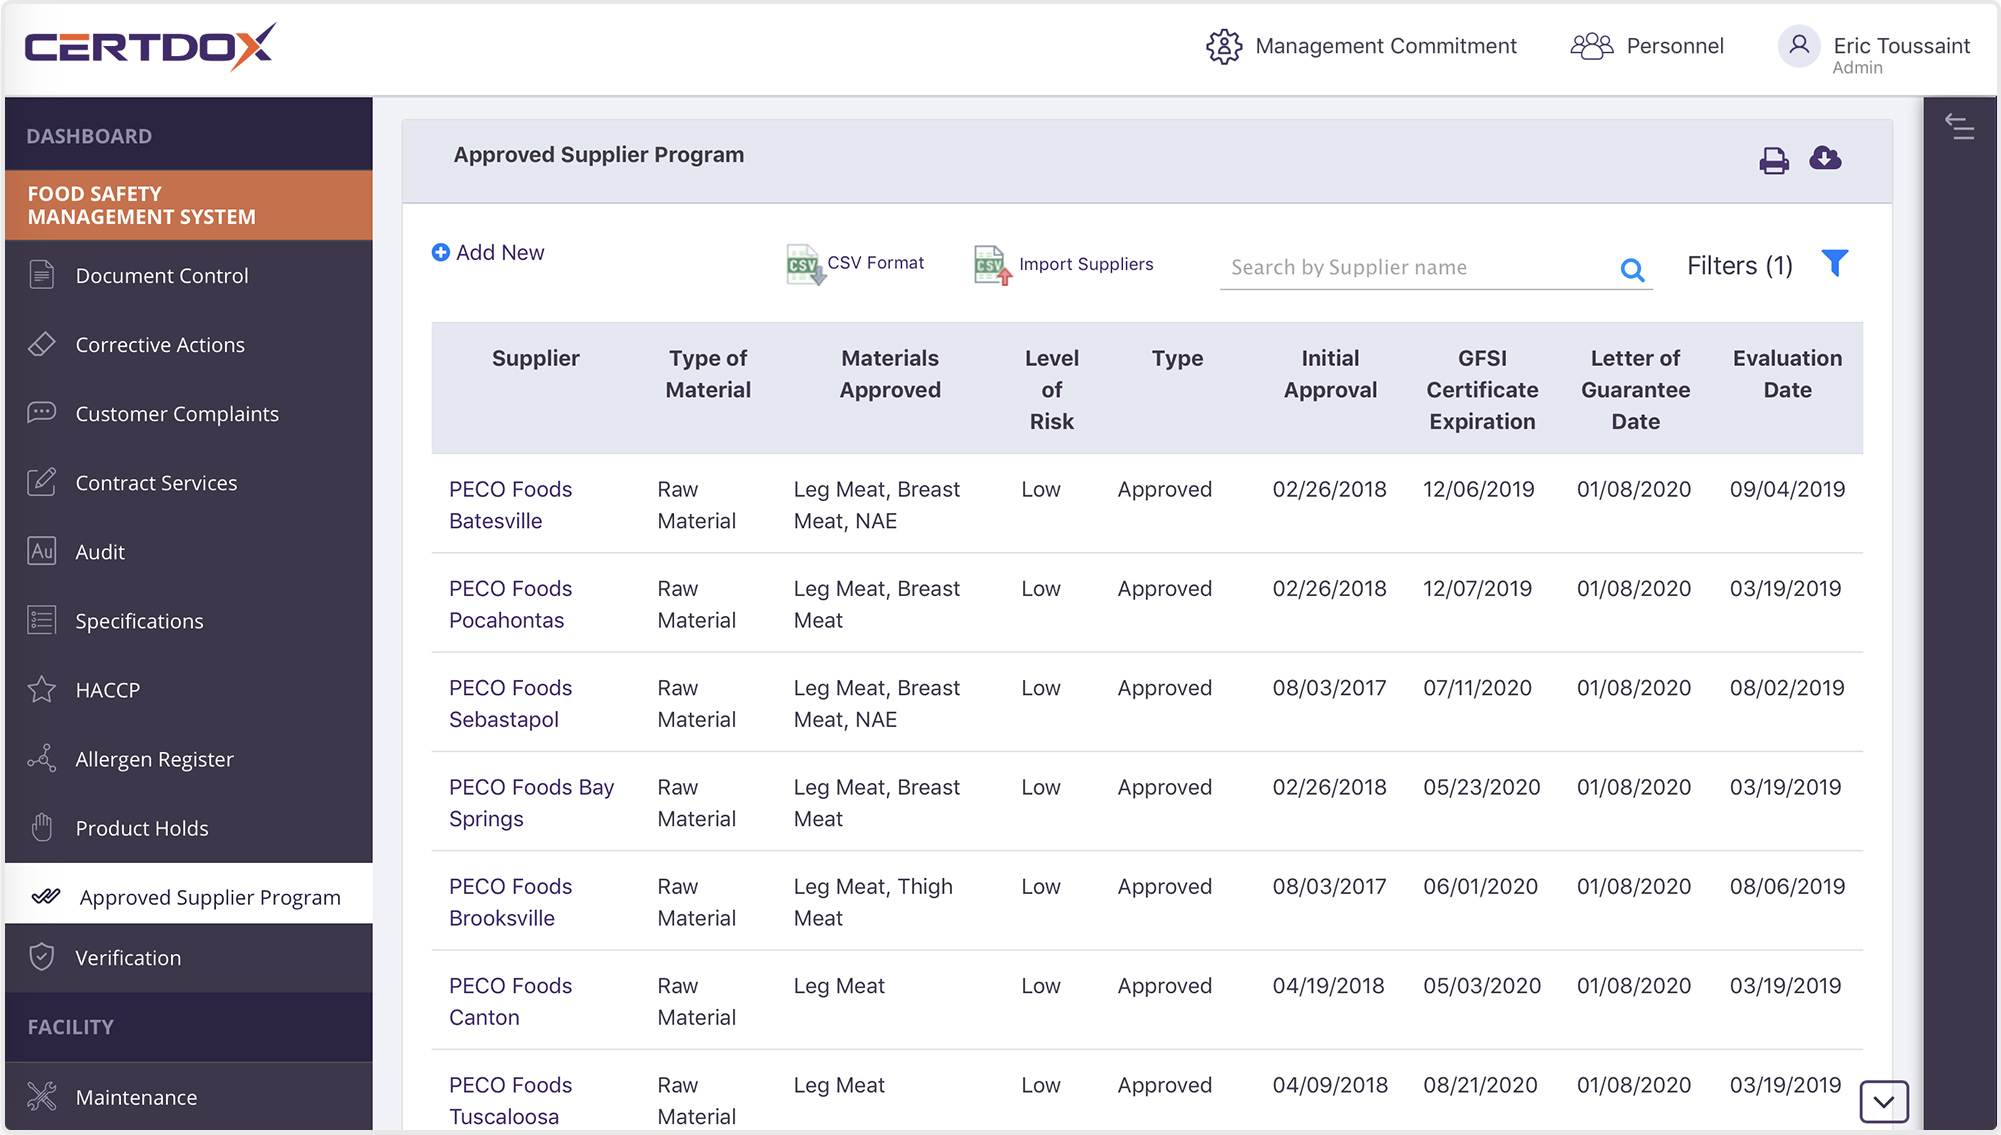
Task: Open the PECO Foods Brooksville supplier
Action: coord(510,902)
